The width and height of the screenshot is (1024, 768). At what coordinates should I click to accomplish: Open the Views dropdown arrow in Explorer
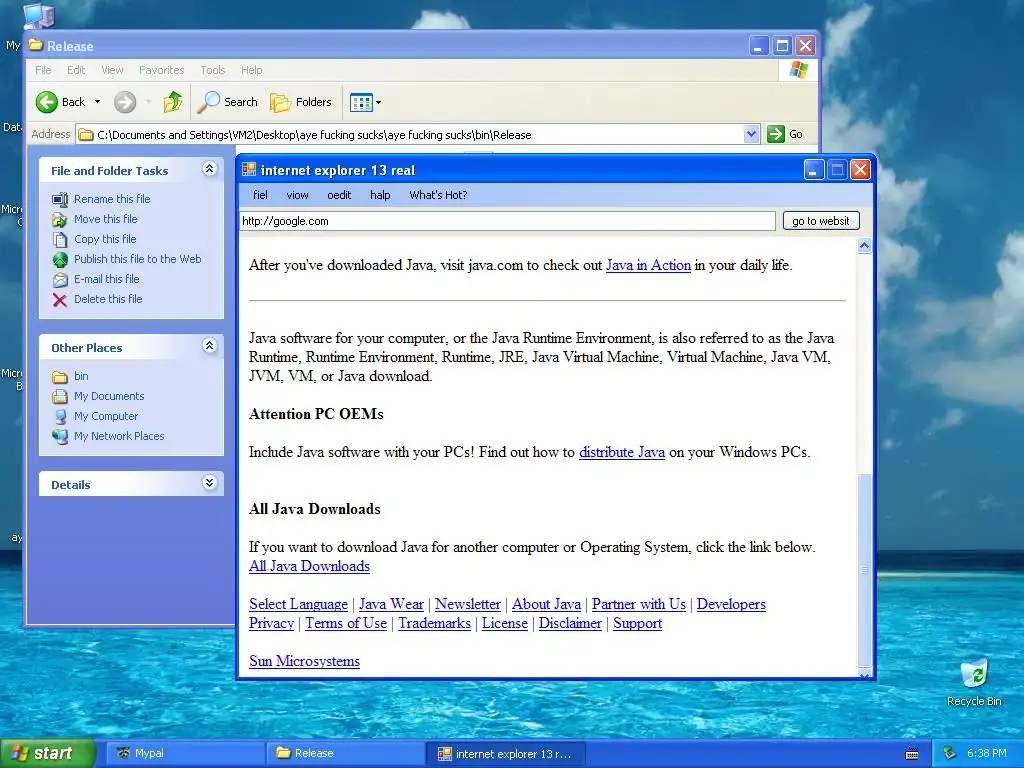378,103
